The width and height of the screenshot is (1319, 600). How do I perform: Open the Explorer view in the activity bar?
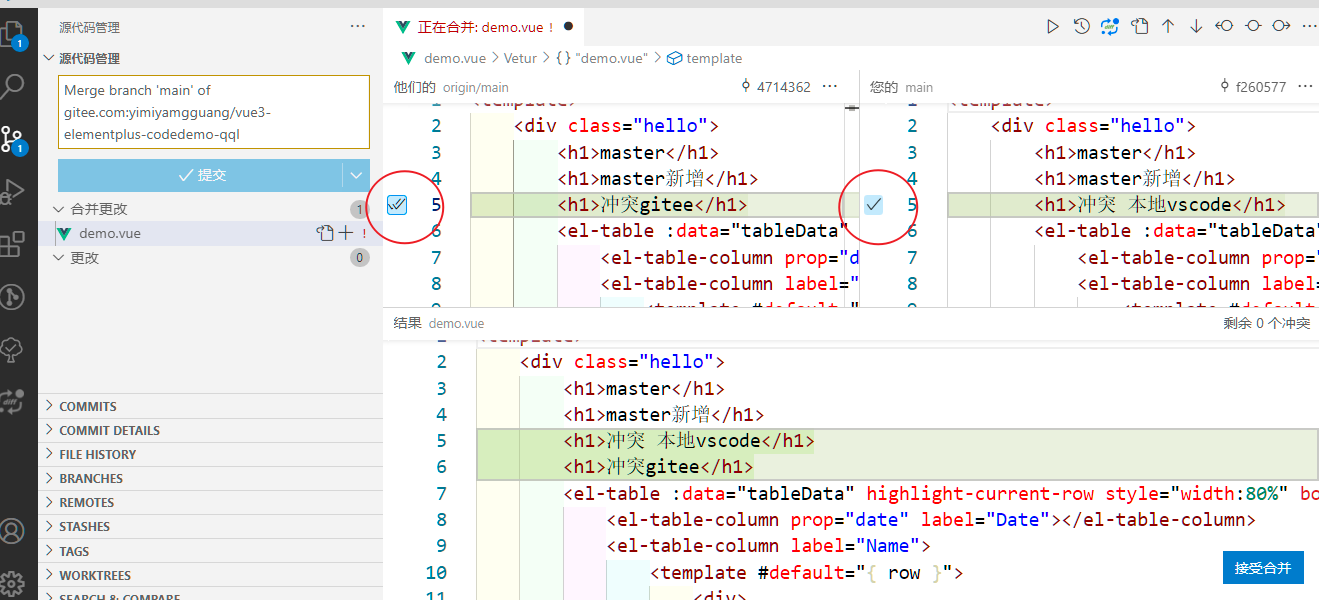click(x=13, y=34)
